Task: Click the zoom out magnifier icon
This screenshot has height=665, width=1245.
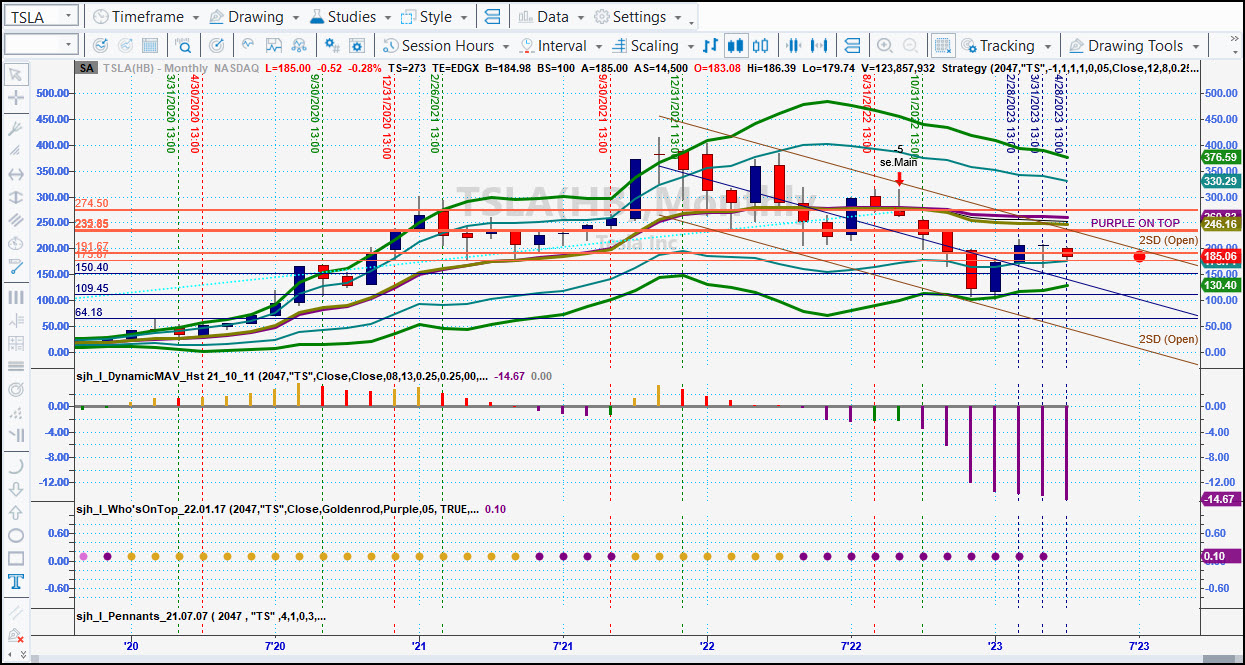Action: click(910, 46)
